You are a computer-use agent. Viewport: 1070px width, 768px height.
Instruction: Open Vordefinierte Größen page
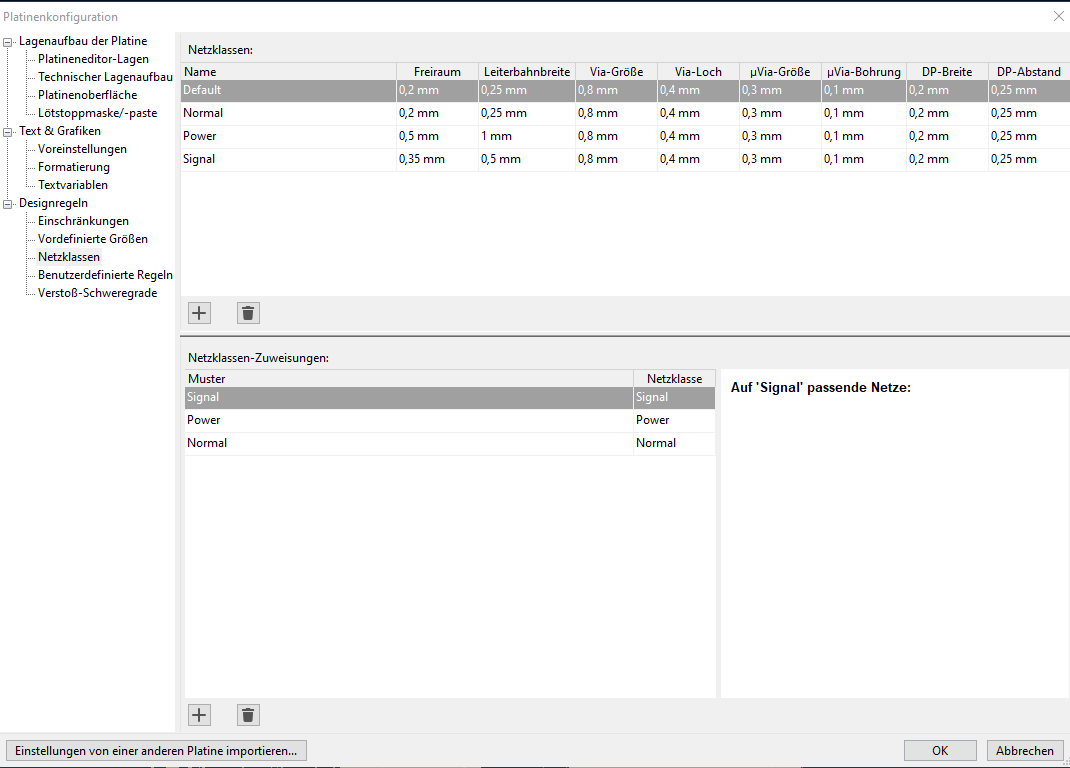(x=93, y=239)
